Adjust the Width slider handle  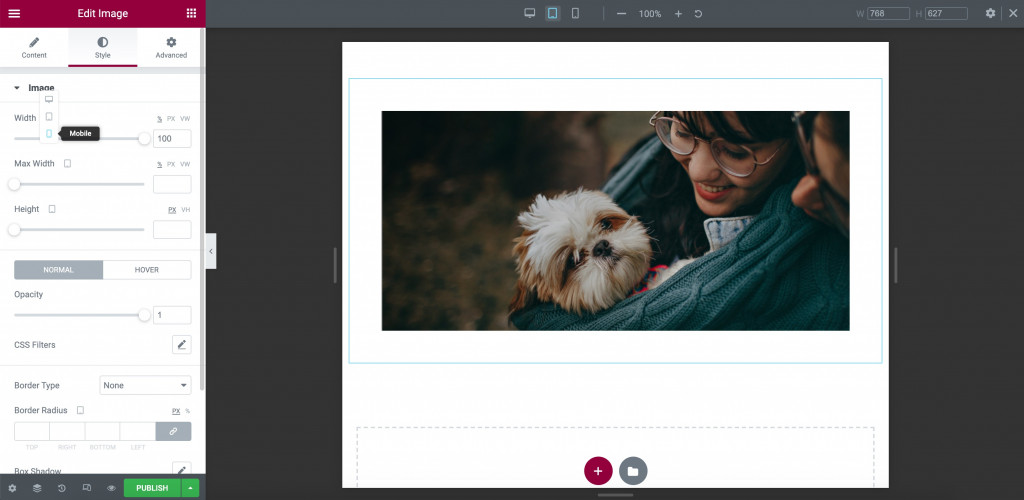(144, 138)
